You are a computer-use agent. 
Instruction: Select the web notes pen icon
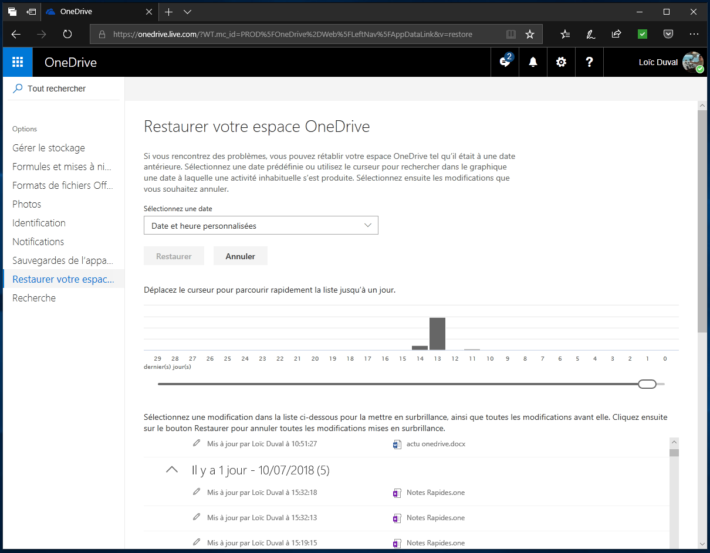coord(590,34)
